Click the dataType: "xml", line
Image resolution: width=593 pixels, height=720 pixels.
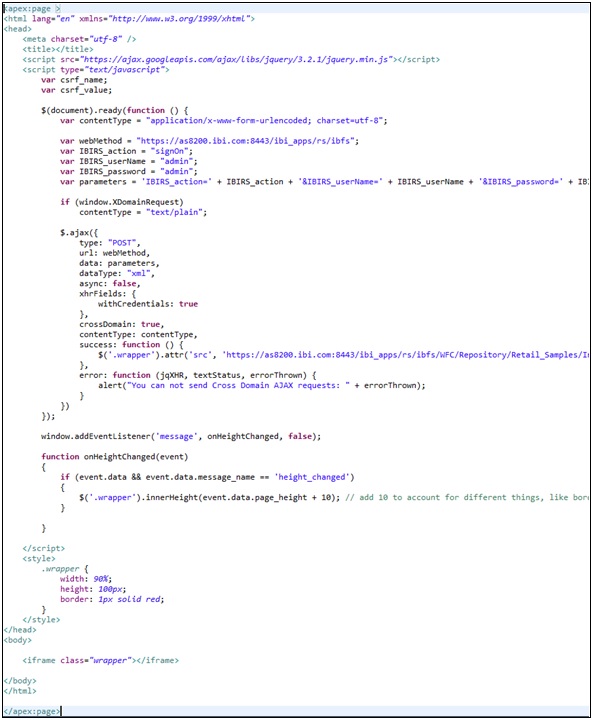point(117,273)
